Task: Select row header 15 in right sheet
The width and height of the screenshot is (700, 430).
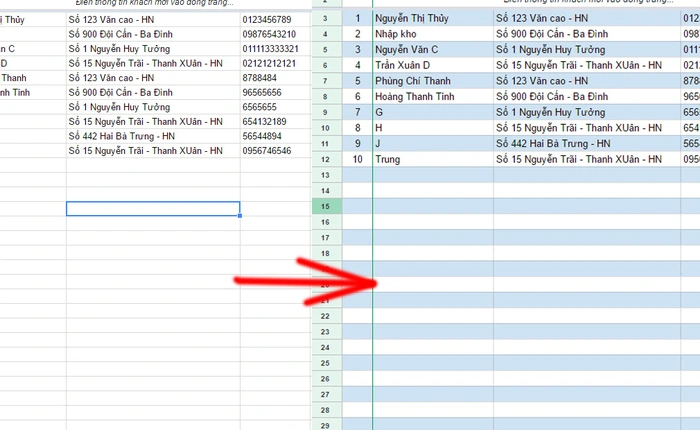Action: click(326, 206)
